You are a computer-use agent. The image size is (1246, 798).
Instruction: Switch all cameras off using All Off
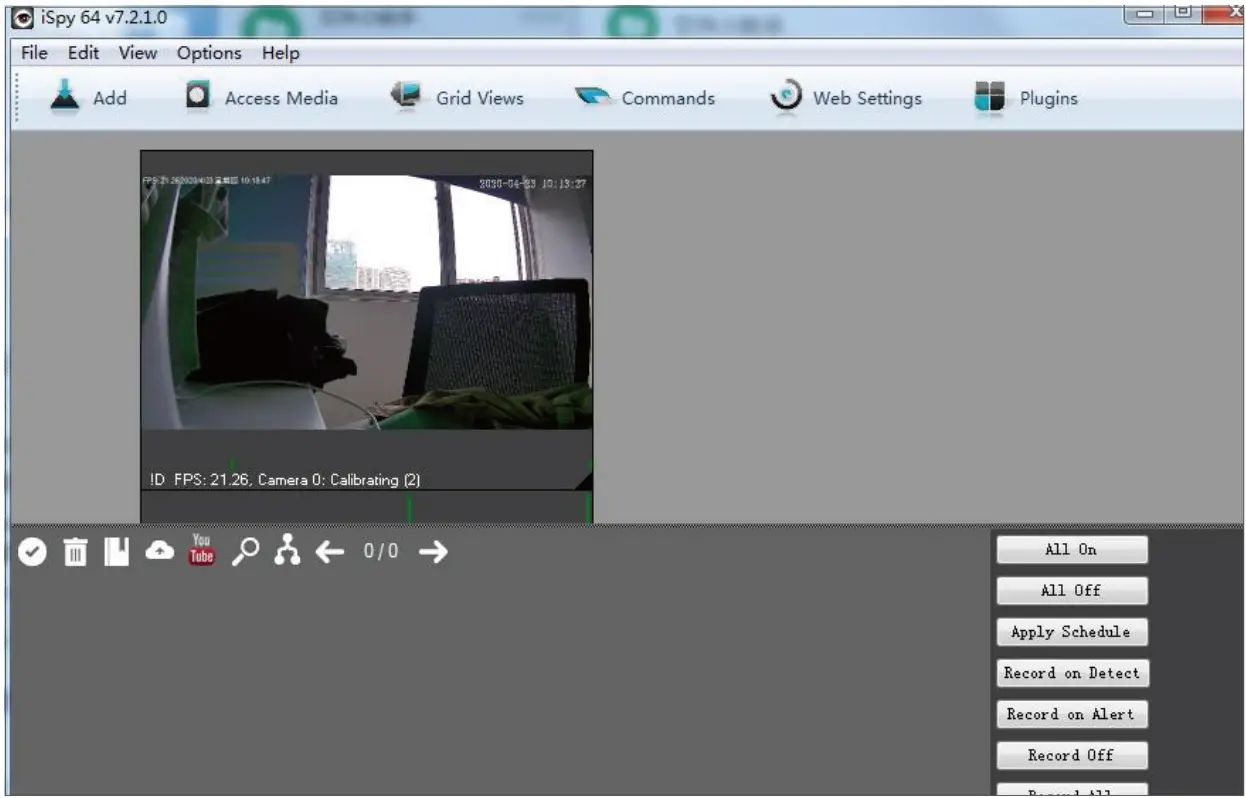coord(1071,590)
